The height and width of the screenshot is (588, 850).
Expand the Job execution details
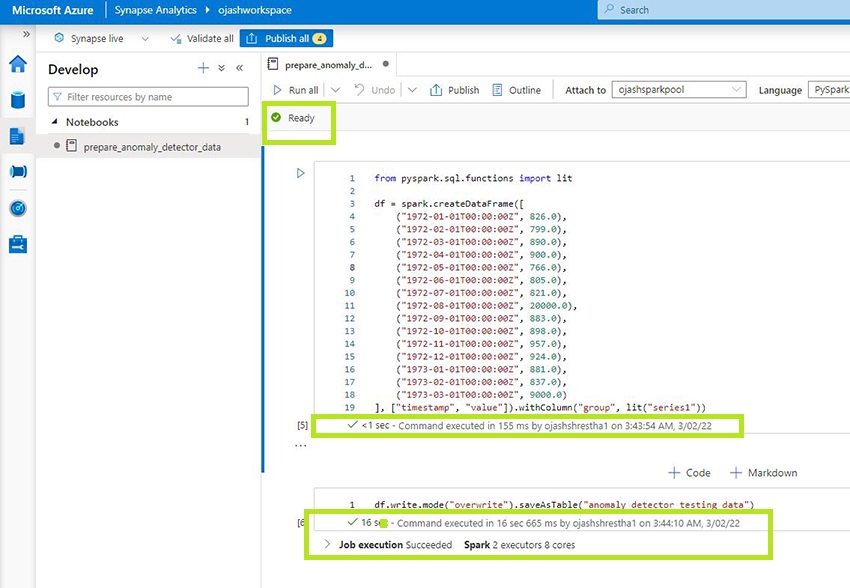coord(328,545)
